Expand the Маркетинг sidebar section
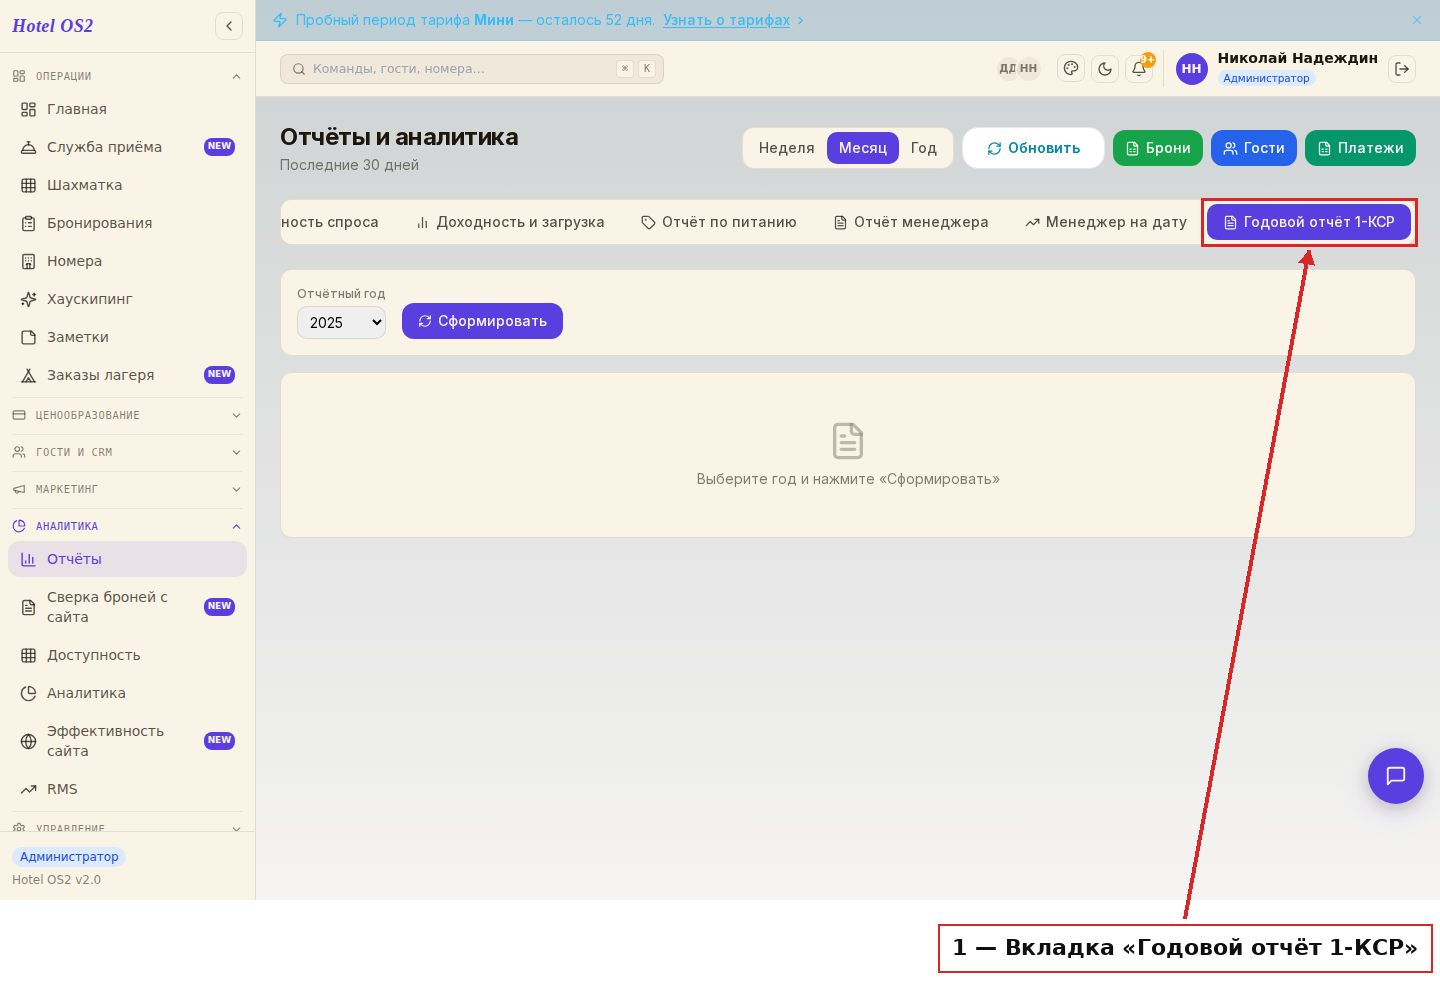Viewport: 1440px width, 996px height. tap(127, 489)
